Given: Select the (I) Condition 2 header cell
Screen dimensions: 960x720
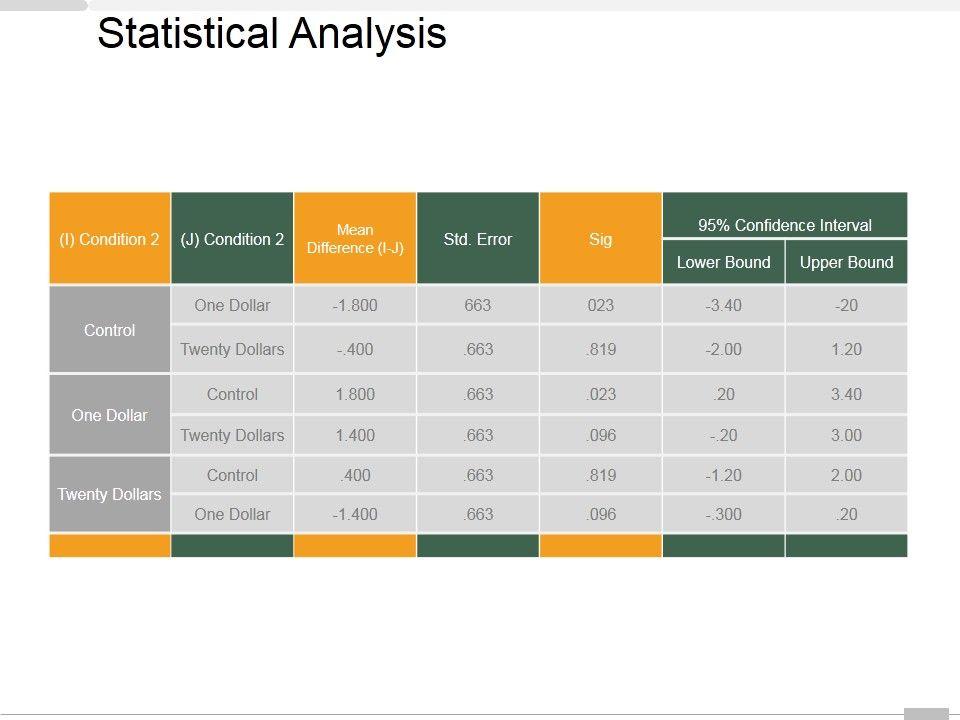Looking at the screenshot, I should 110,239.
